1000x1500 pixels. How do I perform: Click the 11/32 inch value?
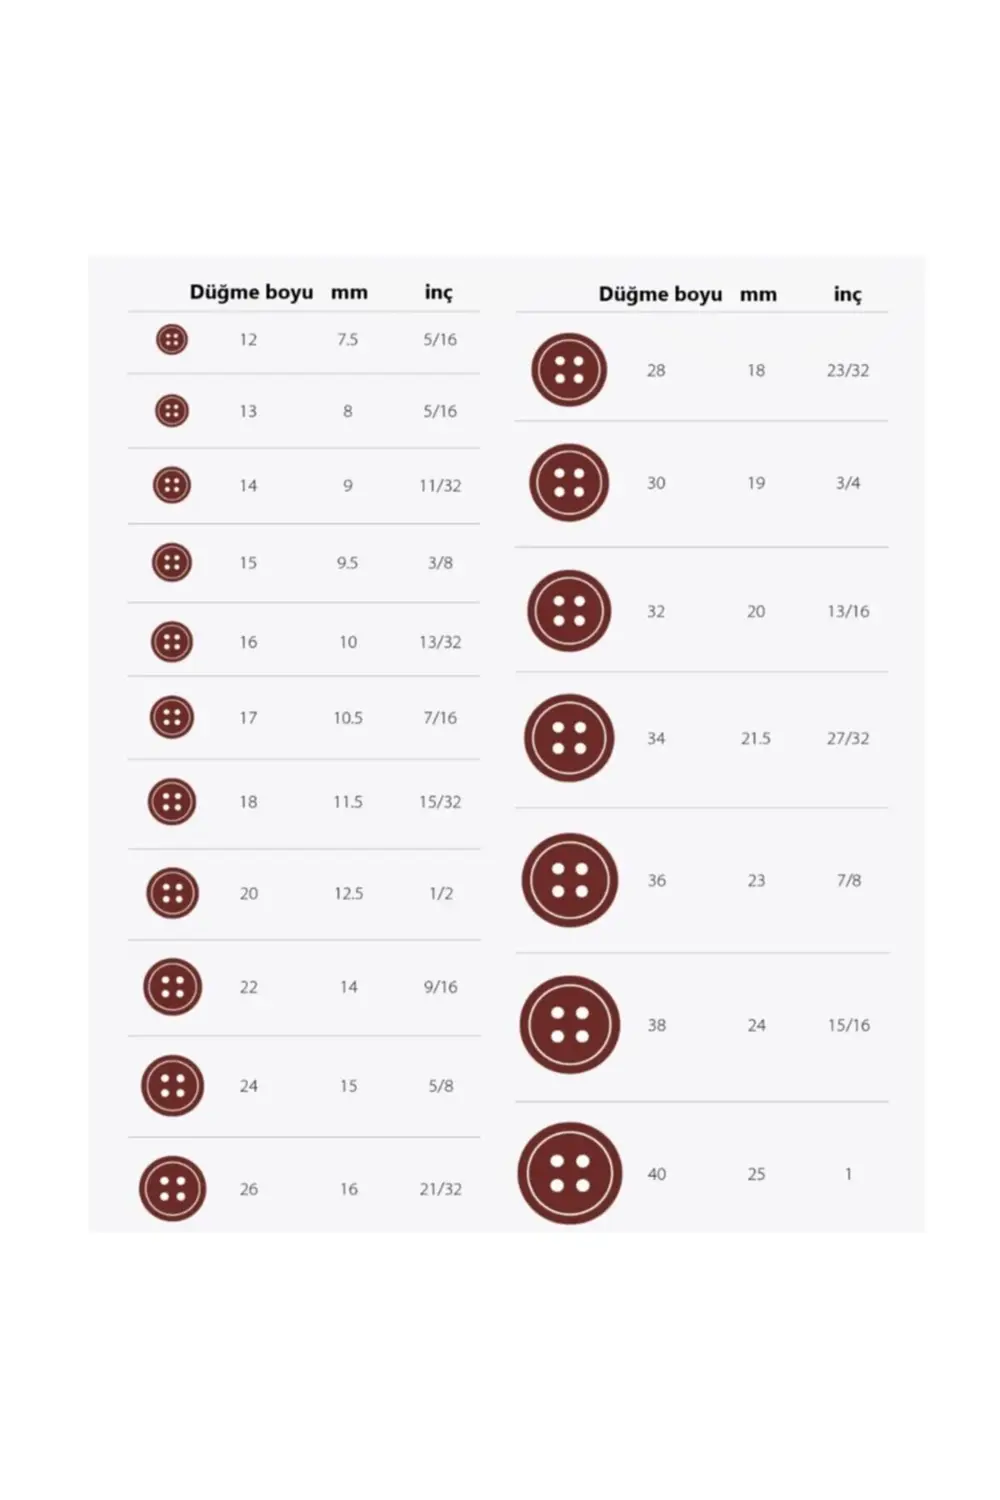[x=440, y=486]
